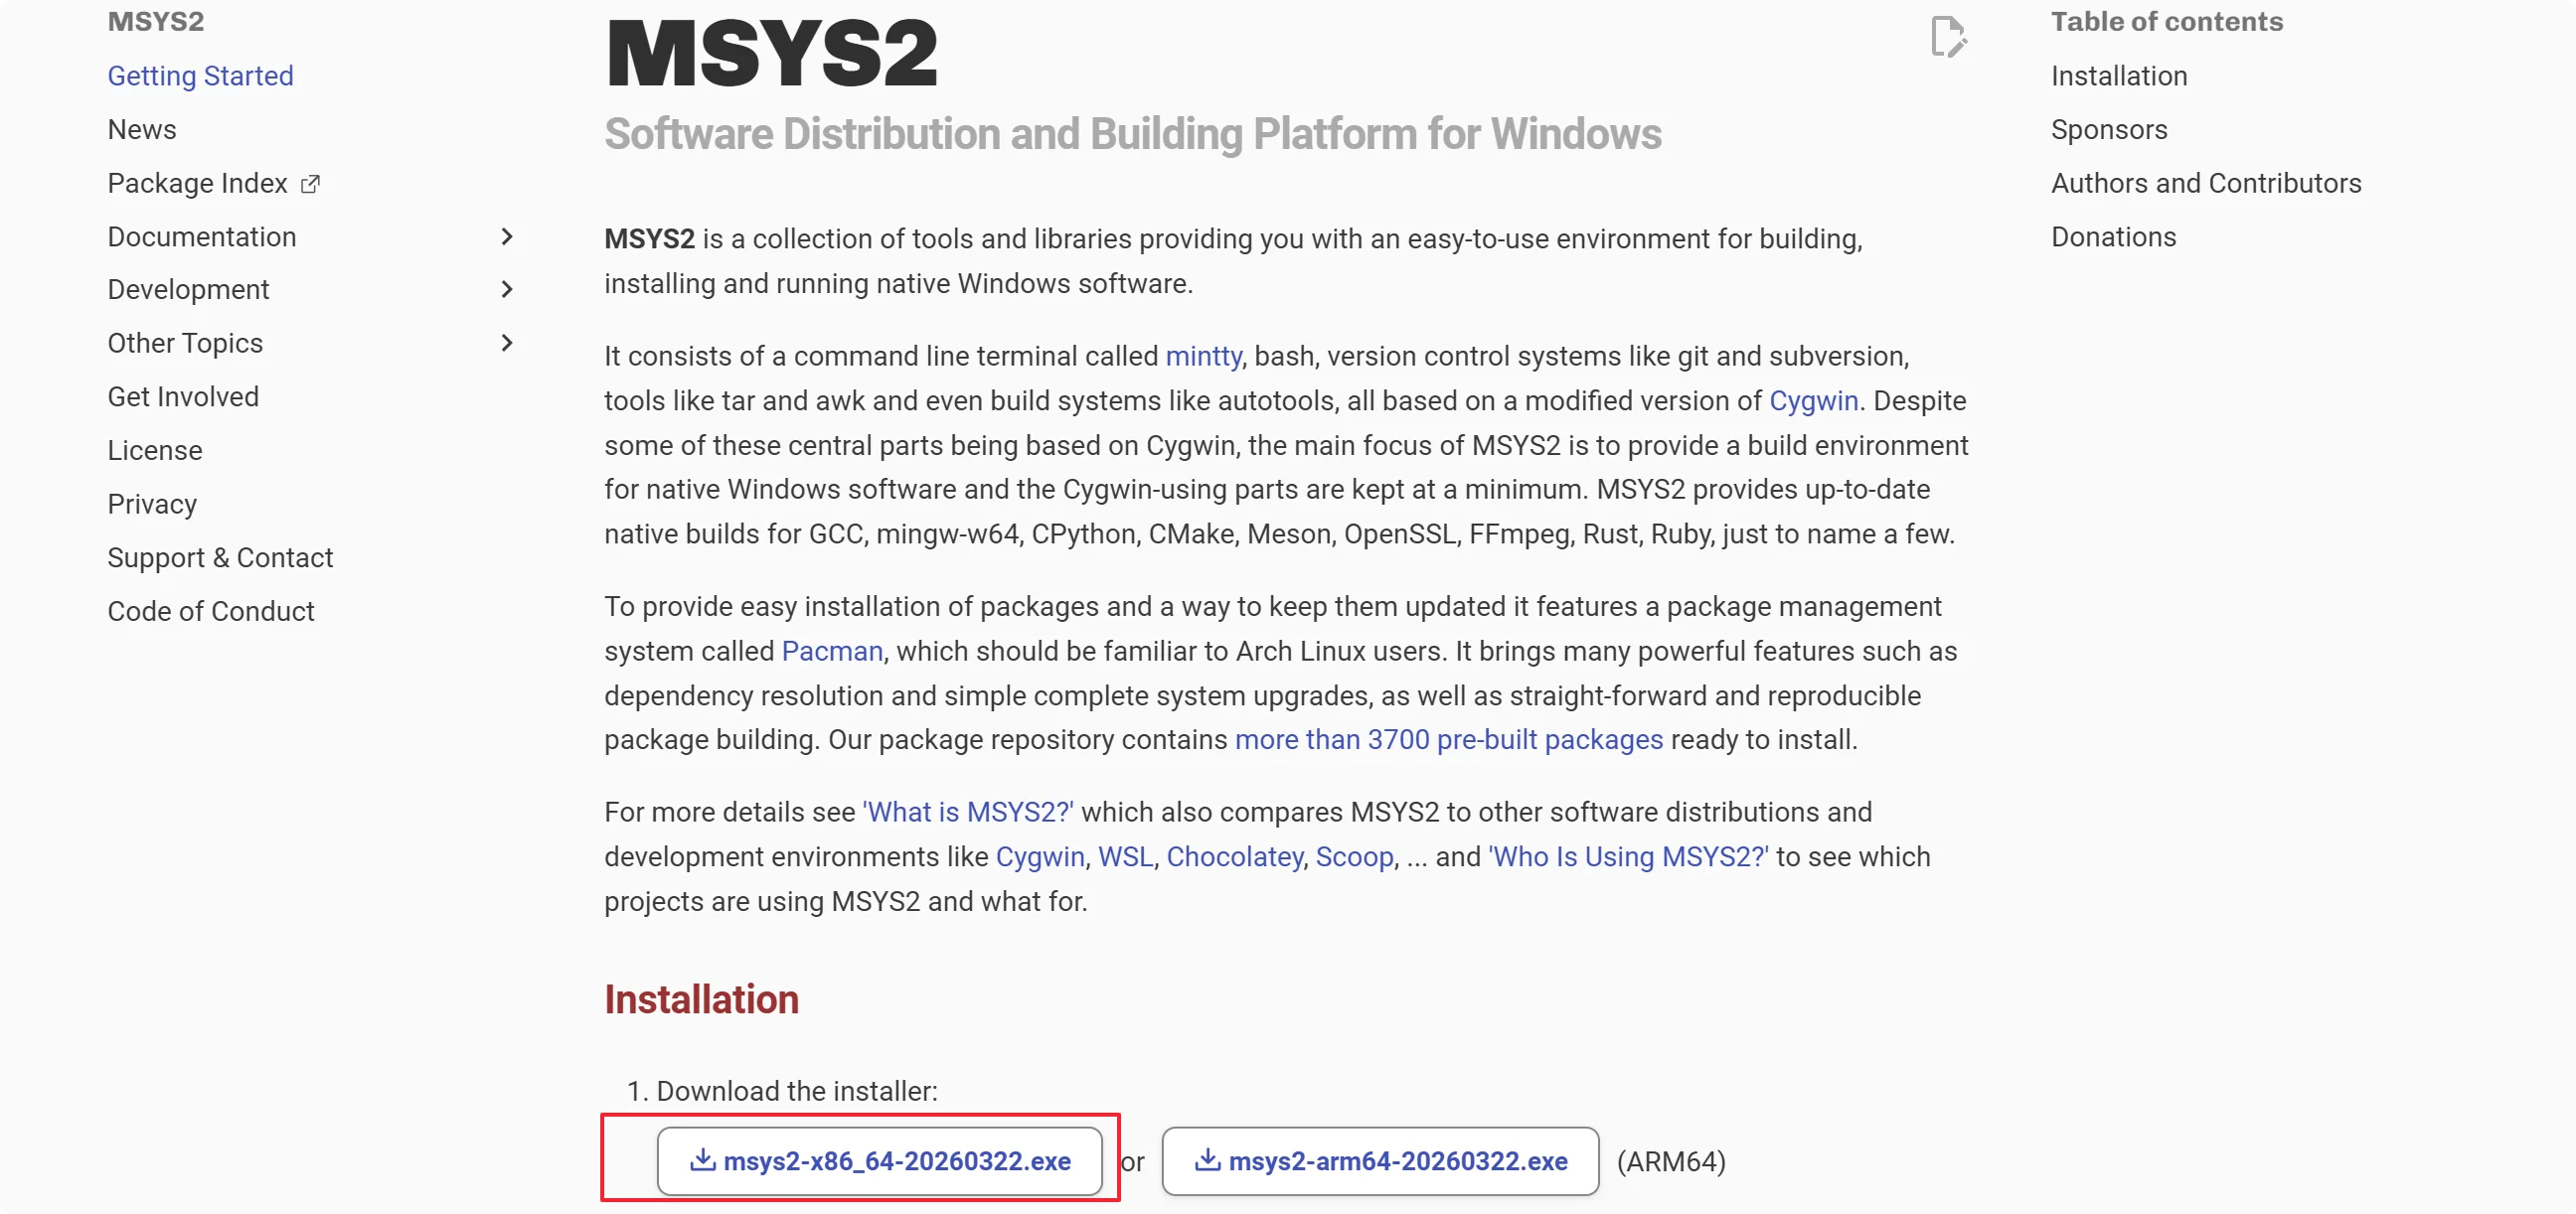Click the edit this page icon
Viewport: 2576px width, 1214px height.
(1948, 38)
